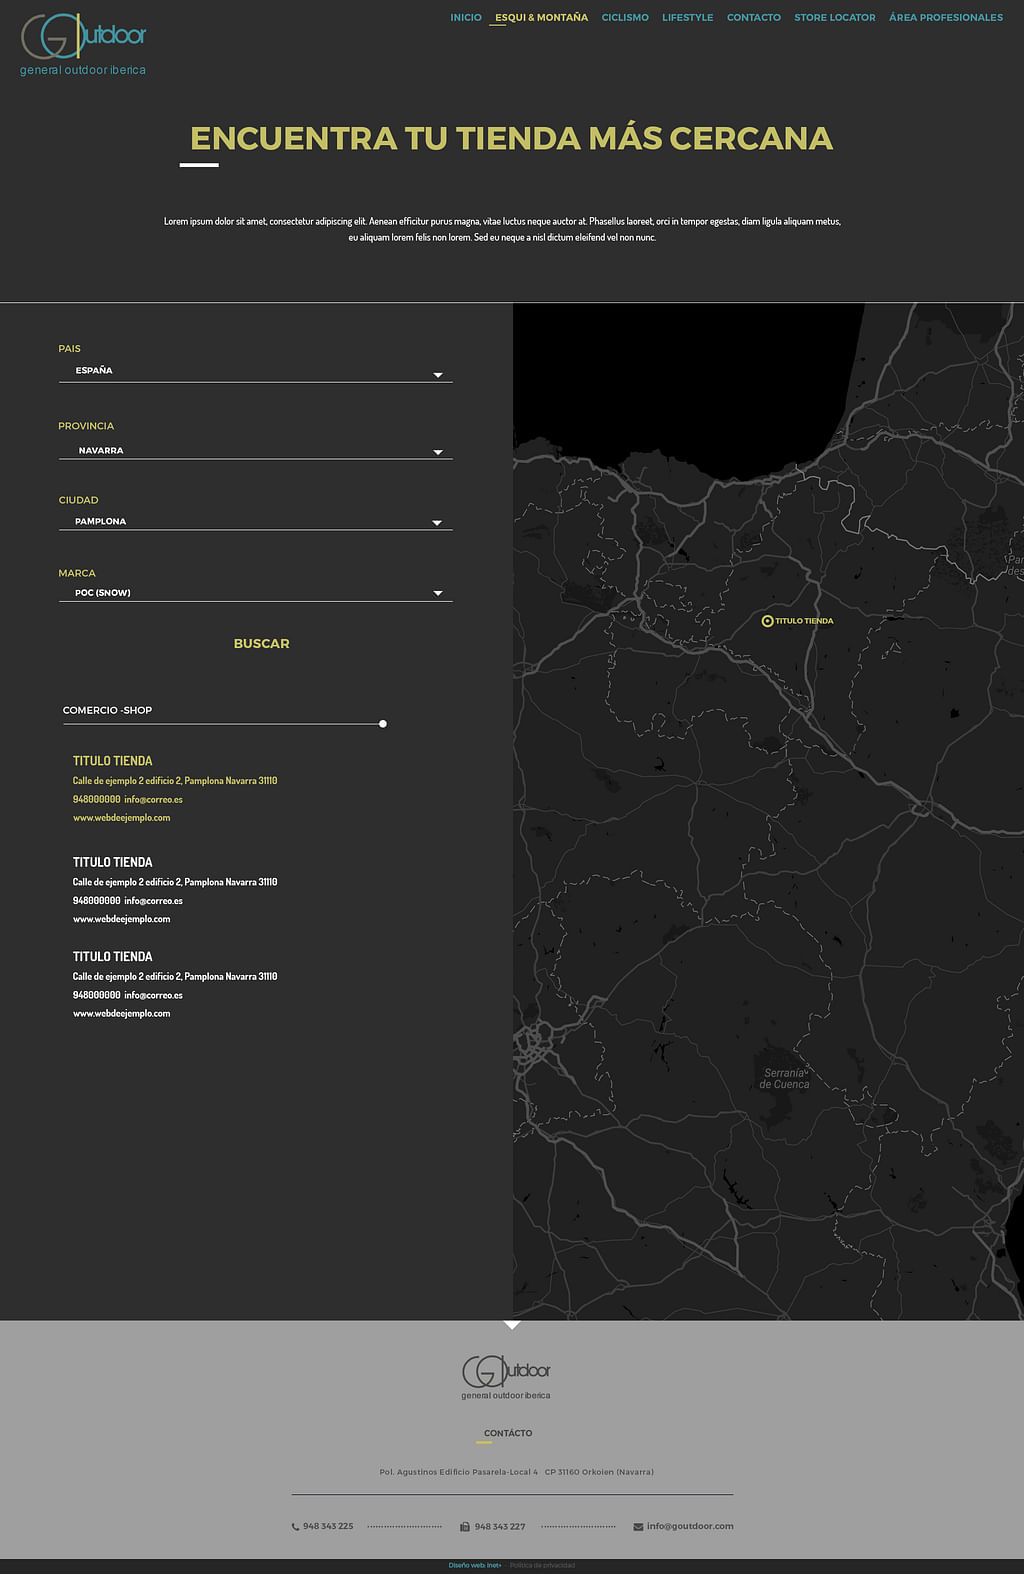Go to Store Locator in navigation

[834, 18]
